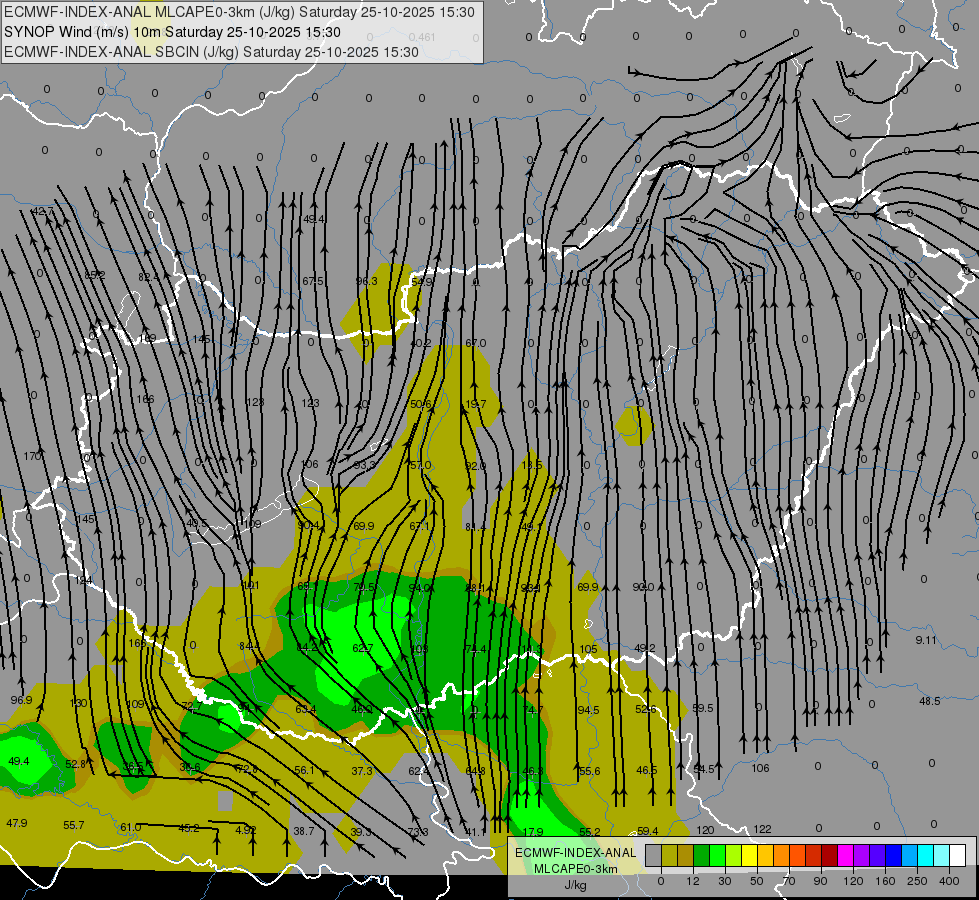Screen dimensions: 979x900
Task: Select the dark green legend swatch above 12
Action: coord(702,856)
